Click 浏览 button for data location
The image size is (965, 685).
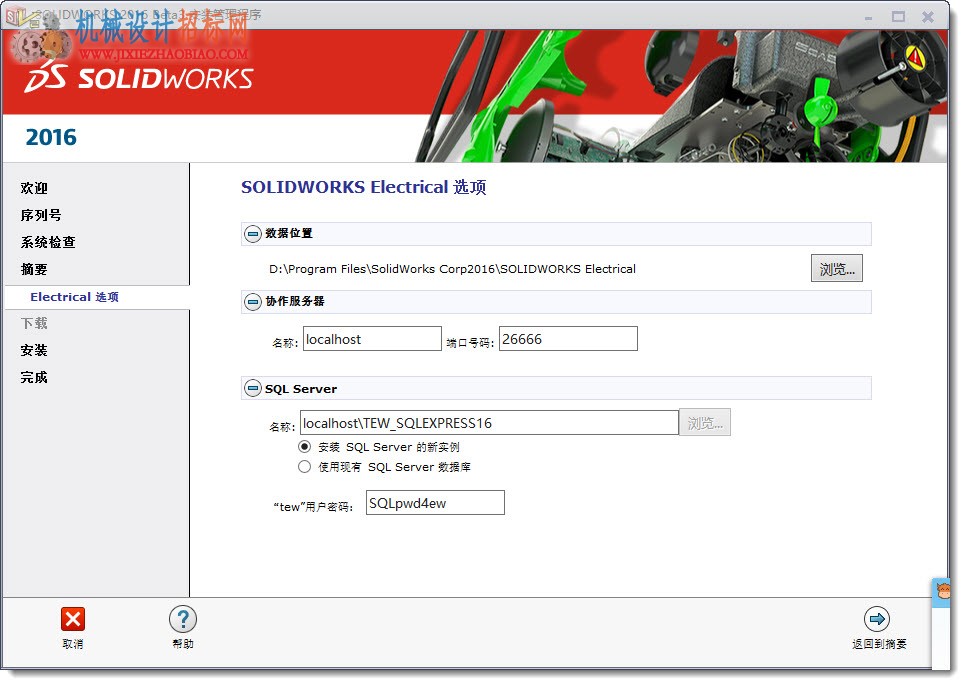(x=836, y=269)
